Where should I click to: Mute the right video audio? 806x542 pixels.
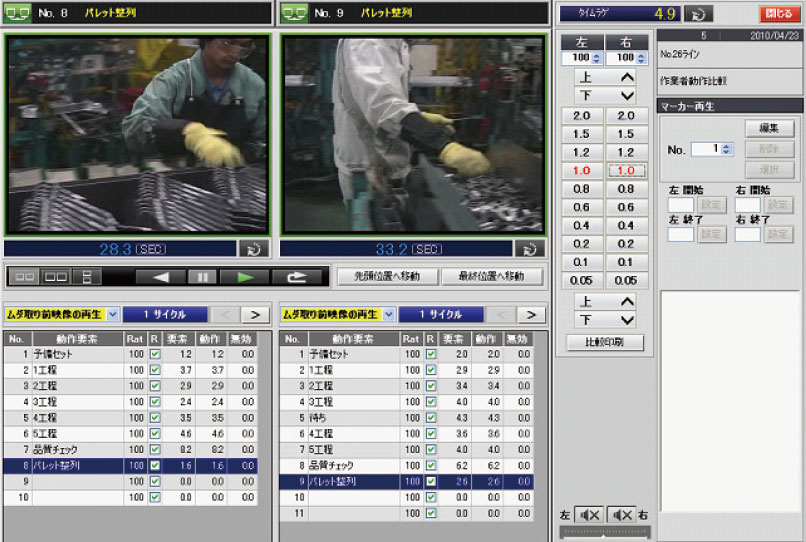621,514
